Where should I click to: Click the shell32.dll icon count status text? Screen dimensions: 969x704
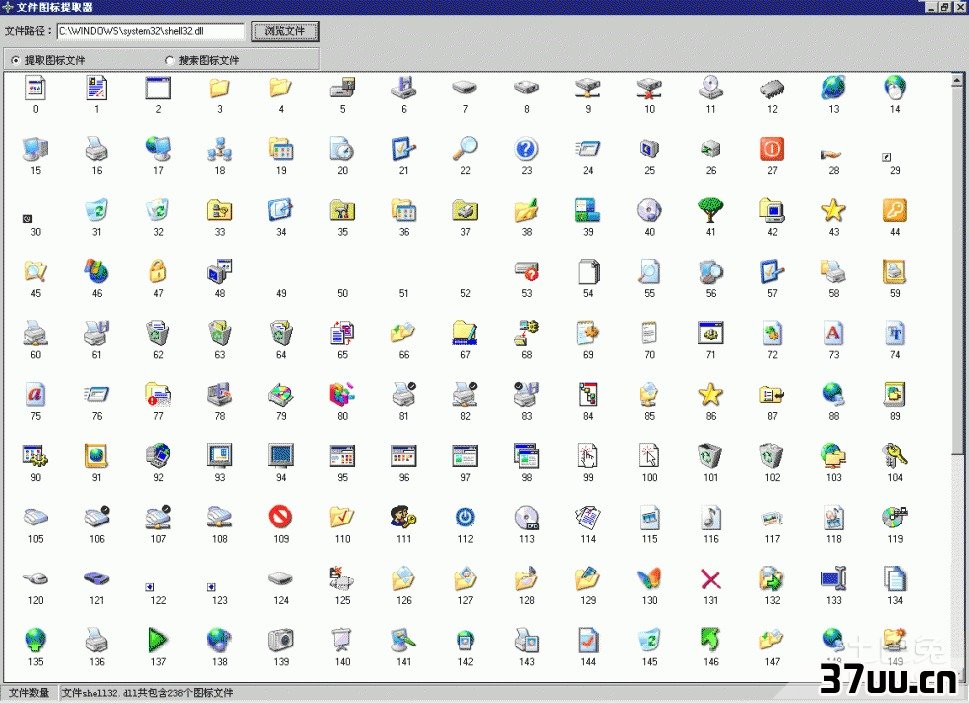(148, 693)
